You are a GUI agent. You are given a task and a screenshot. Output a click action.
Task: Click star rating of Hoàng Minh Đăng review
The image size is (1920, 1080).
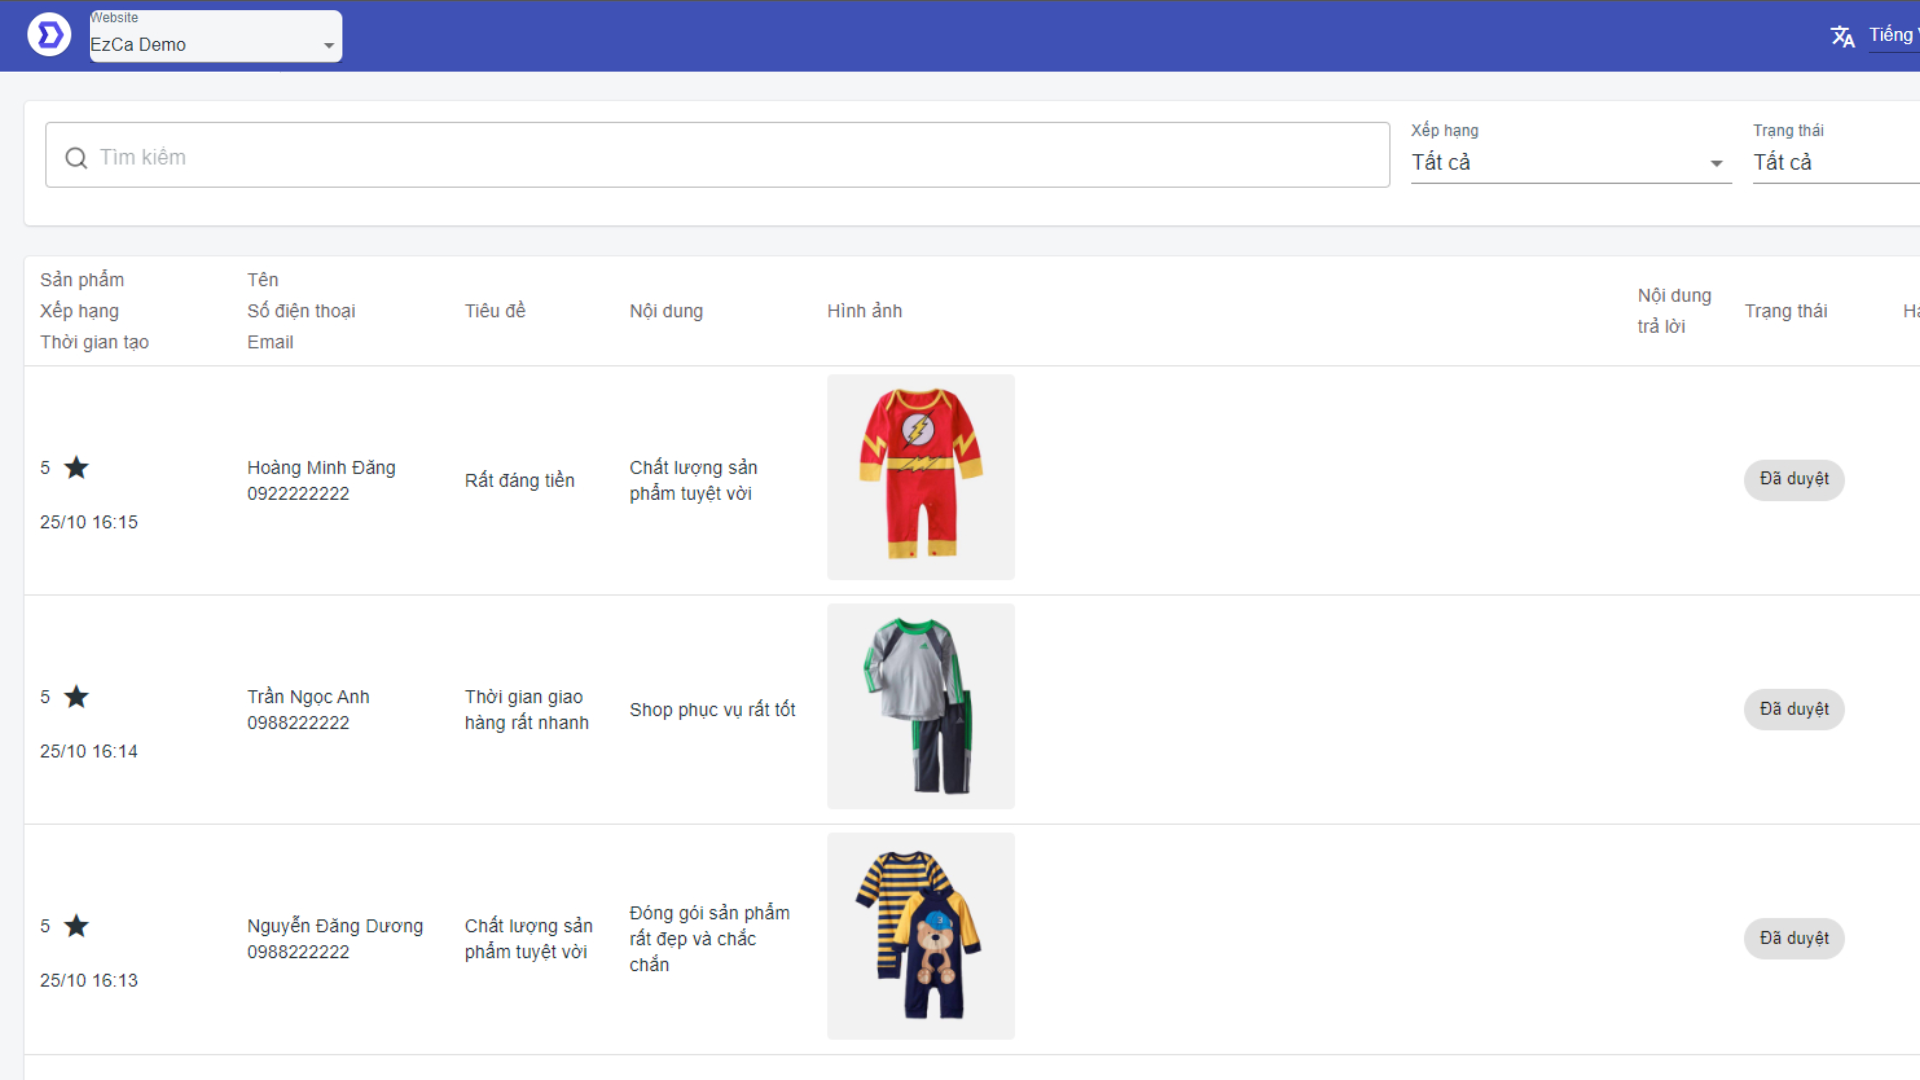click(x=76, y=468)
